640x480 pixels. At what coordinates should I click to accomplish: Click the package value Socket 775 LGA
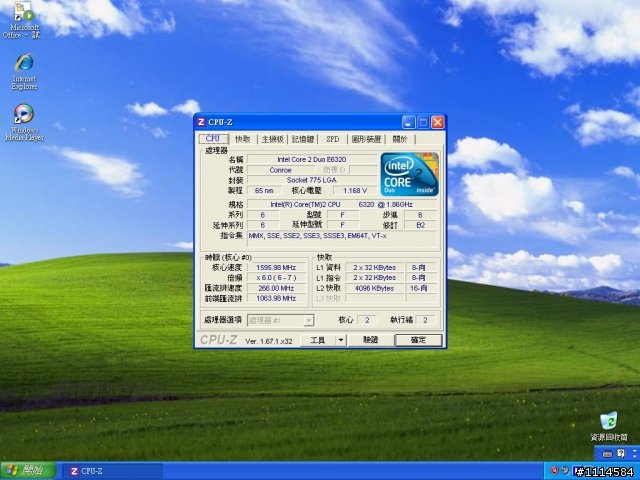click(312, 180)
